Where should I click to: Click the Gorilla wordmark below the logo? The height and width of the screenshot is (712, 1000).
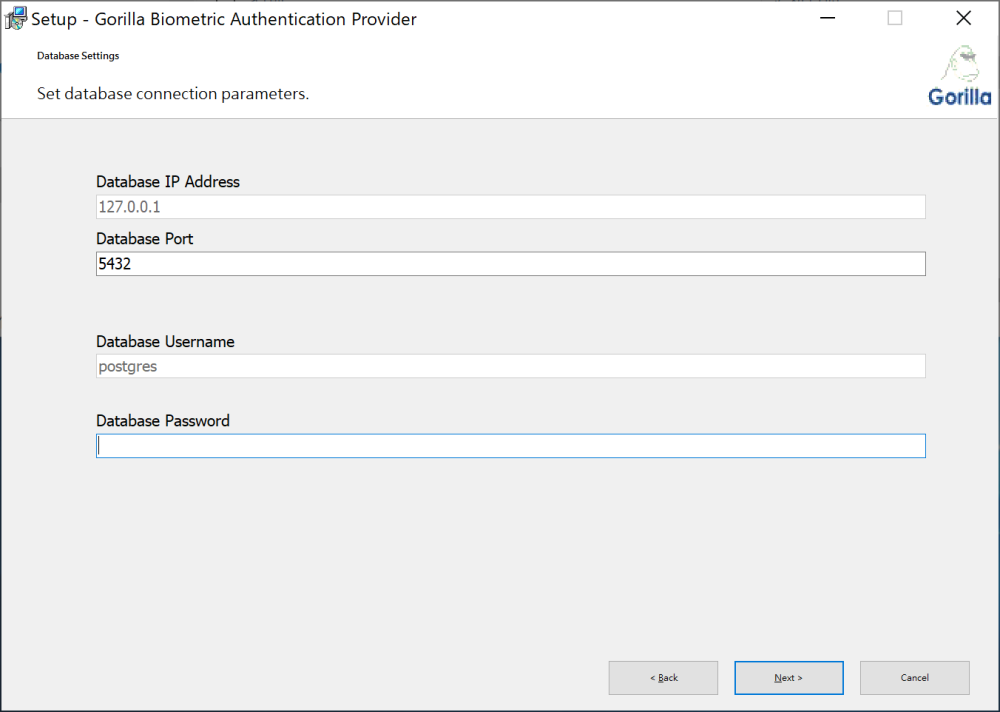(x=959, y=96)
